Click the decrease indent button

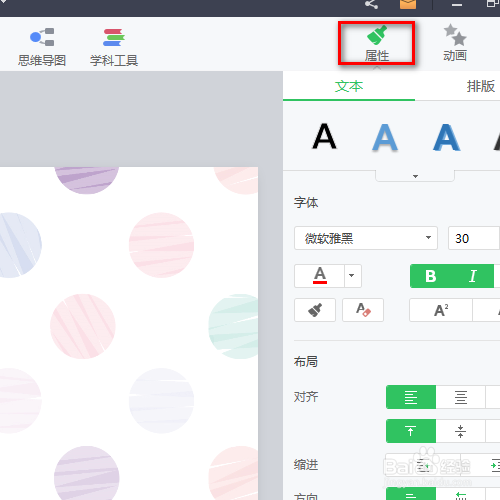click(x=423, y=465)
